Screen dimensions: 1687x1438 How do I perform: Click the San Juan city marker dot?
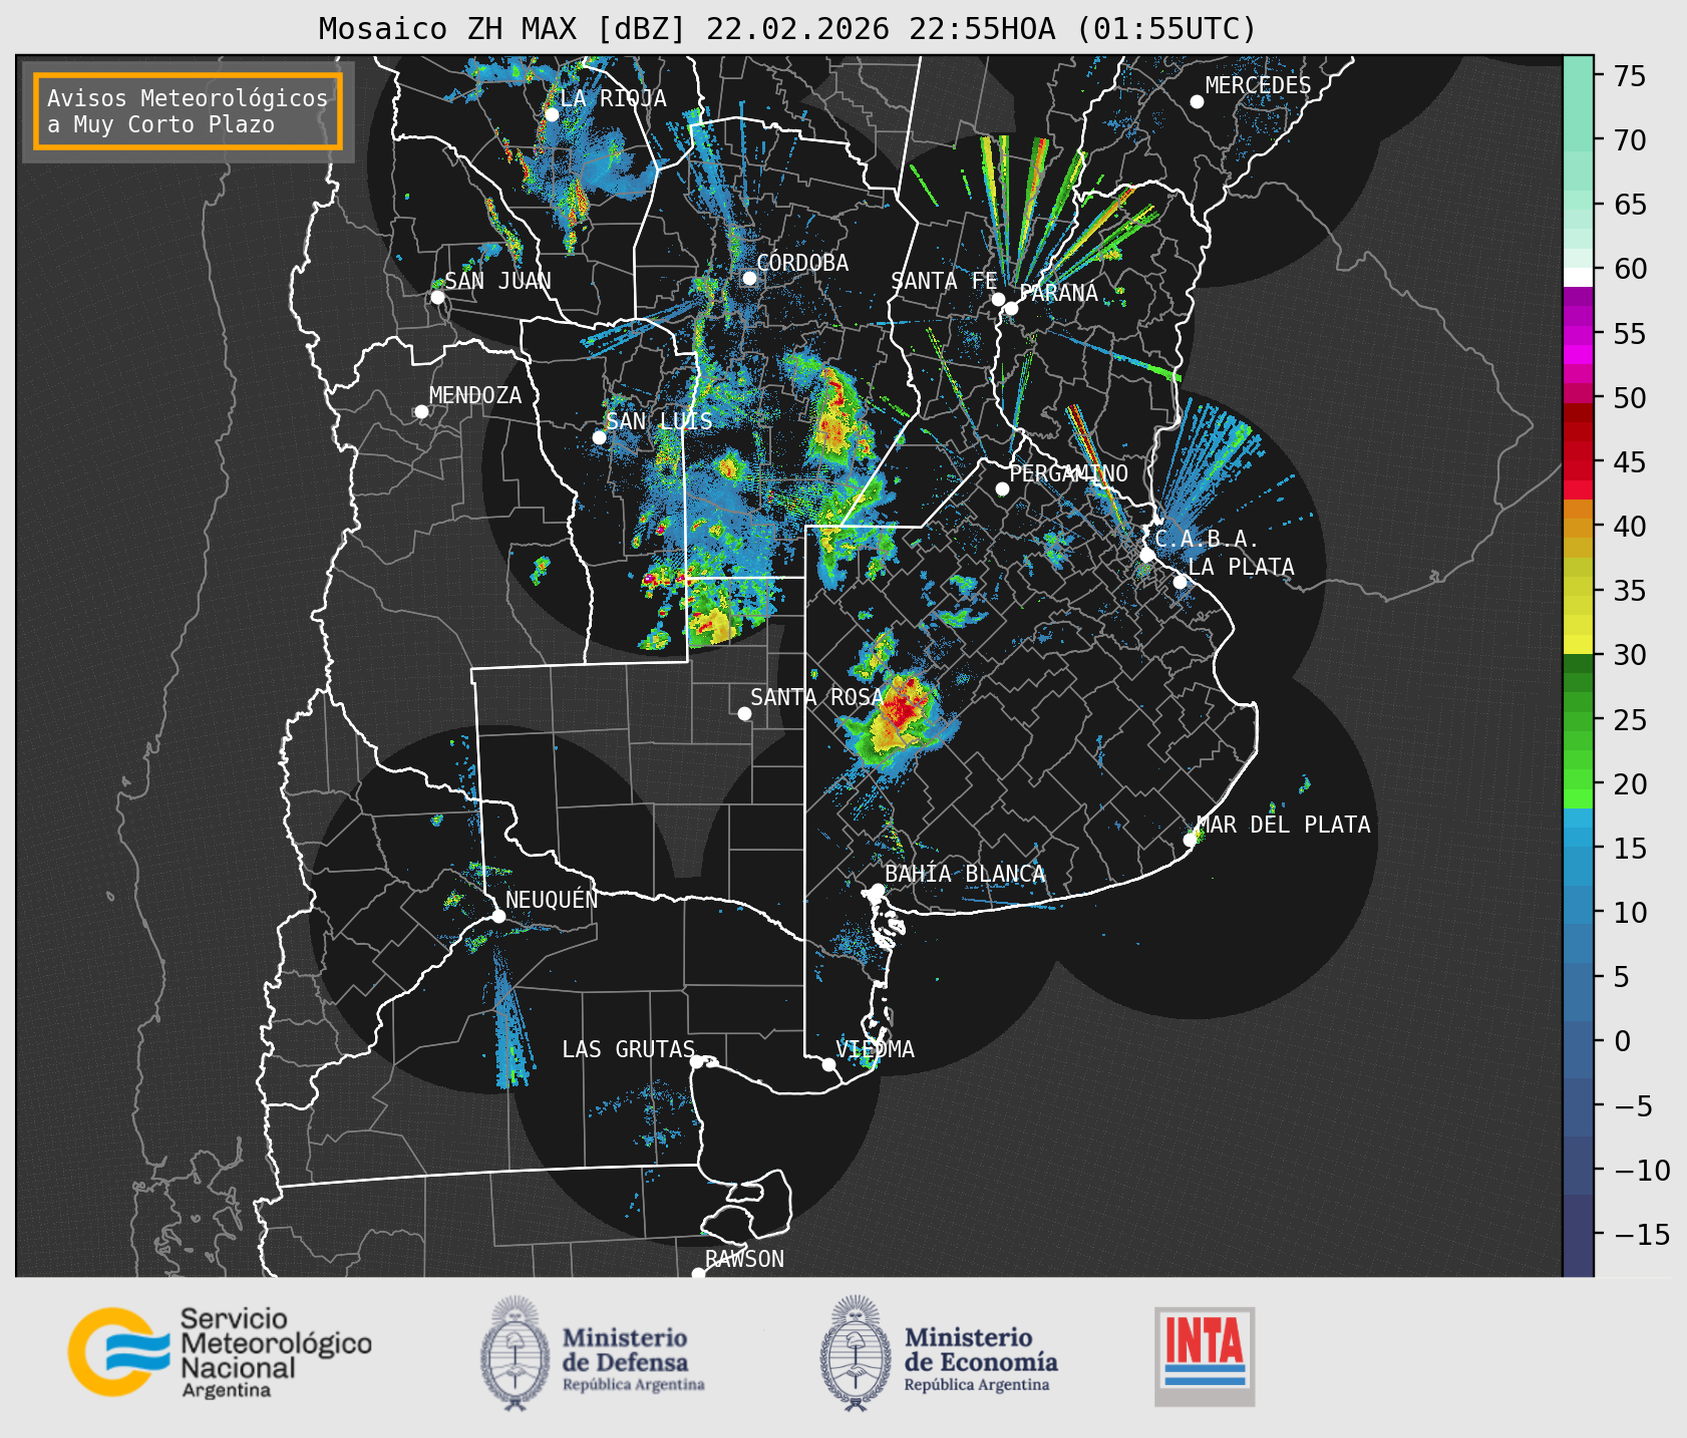click(437, 297)
